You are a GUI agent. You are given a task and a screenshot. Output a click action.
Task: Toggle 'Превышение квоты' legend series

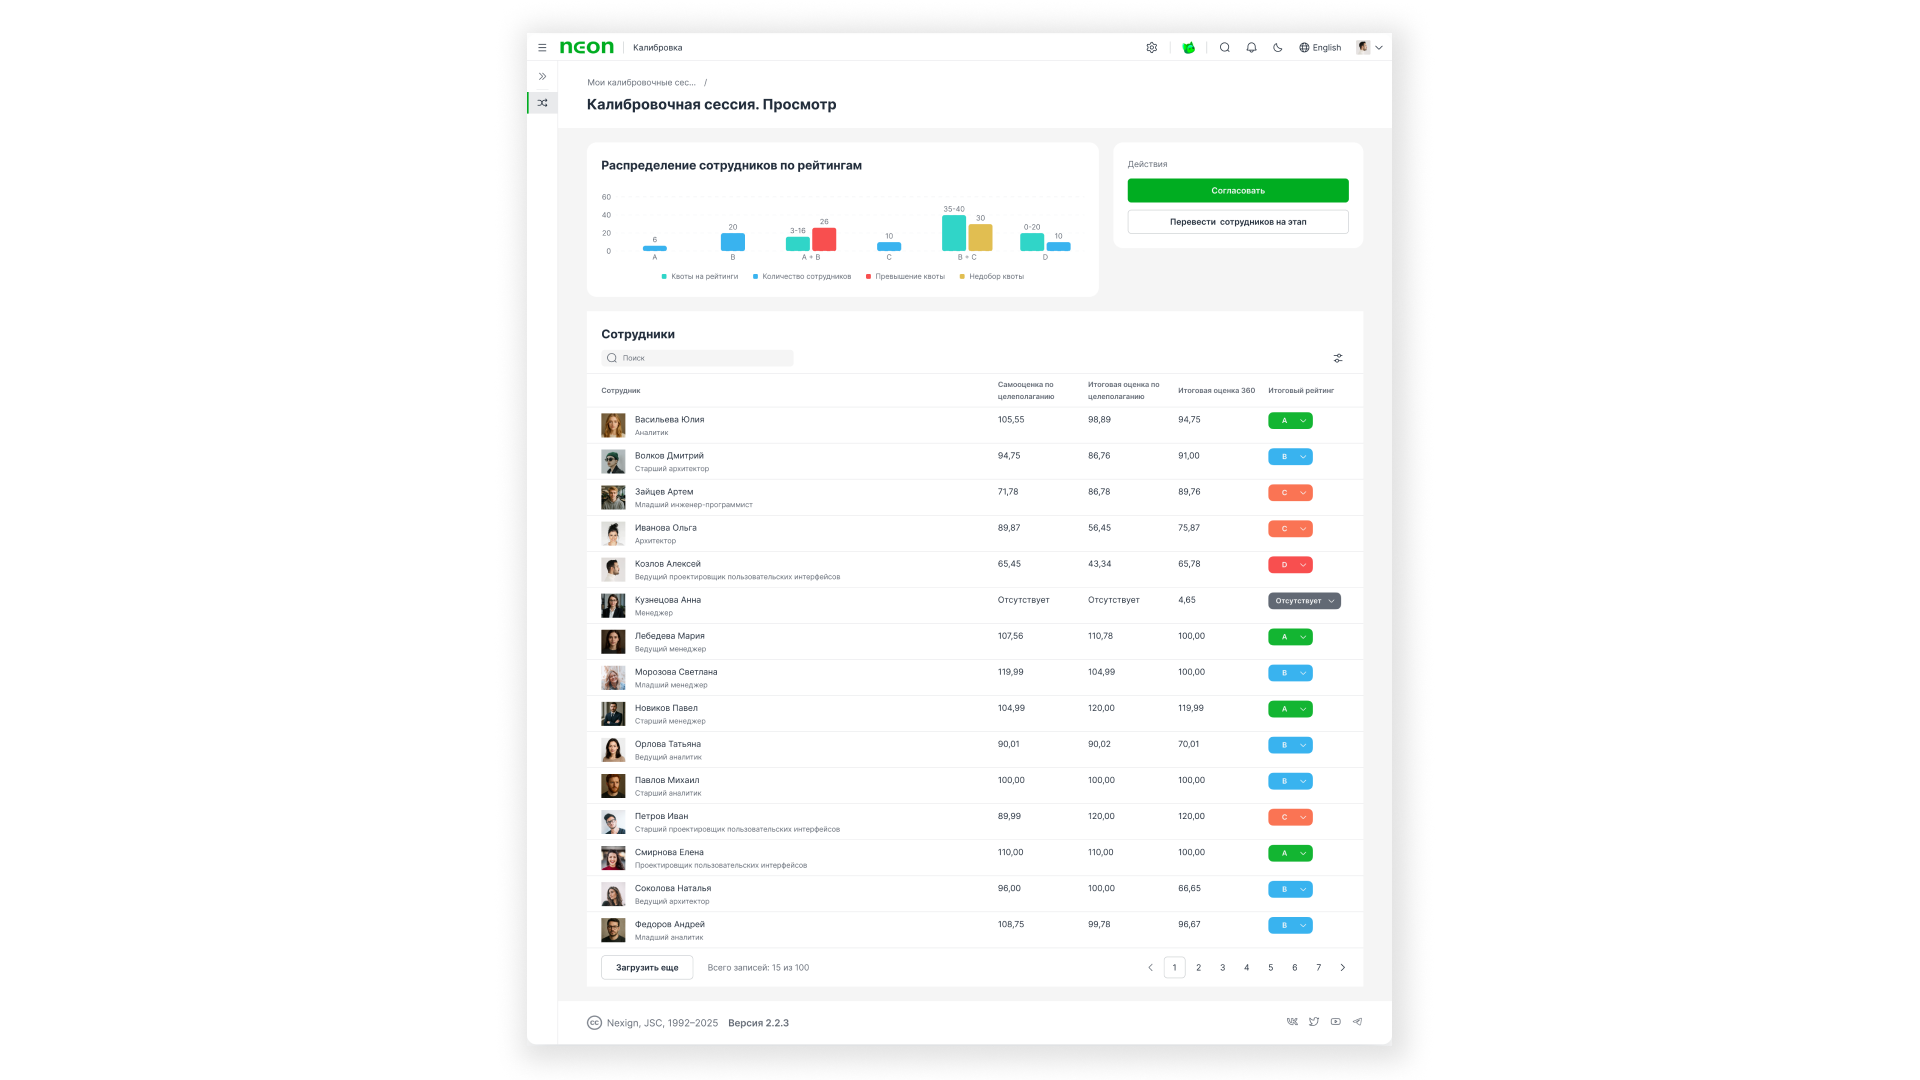(x=905, y=276)
